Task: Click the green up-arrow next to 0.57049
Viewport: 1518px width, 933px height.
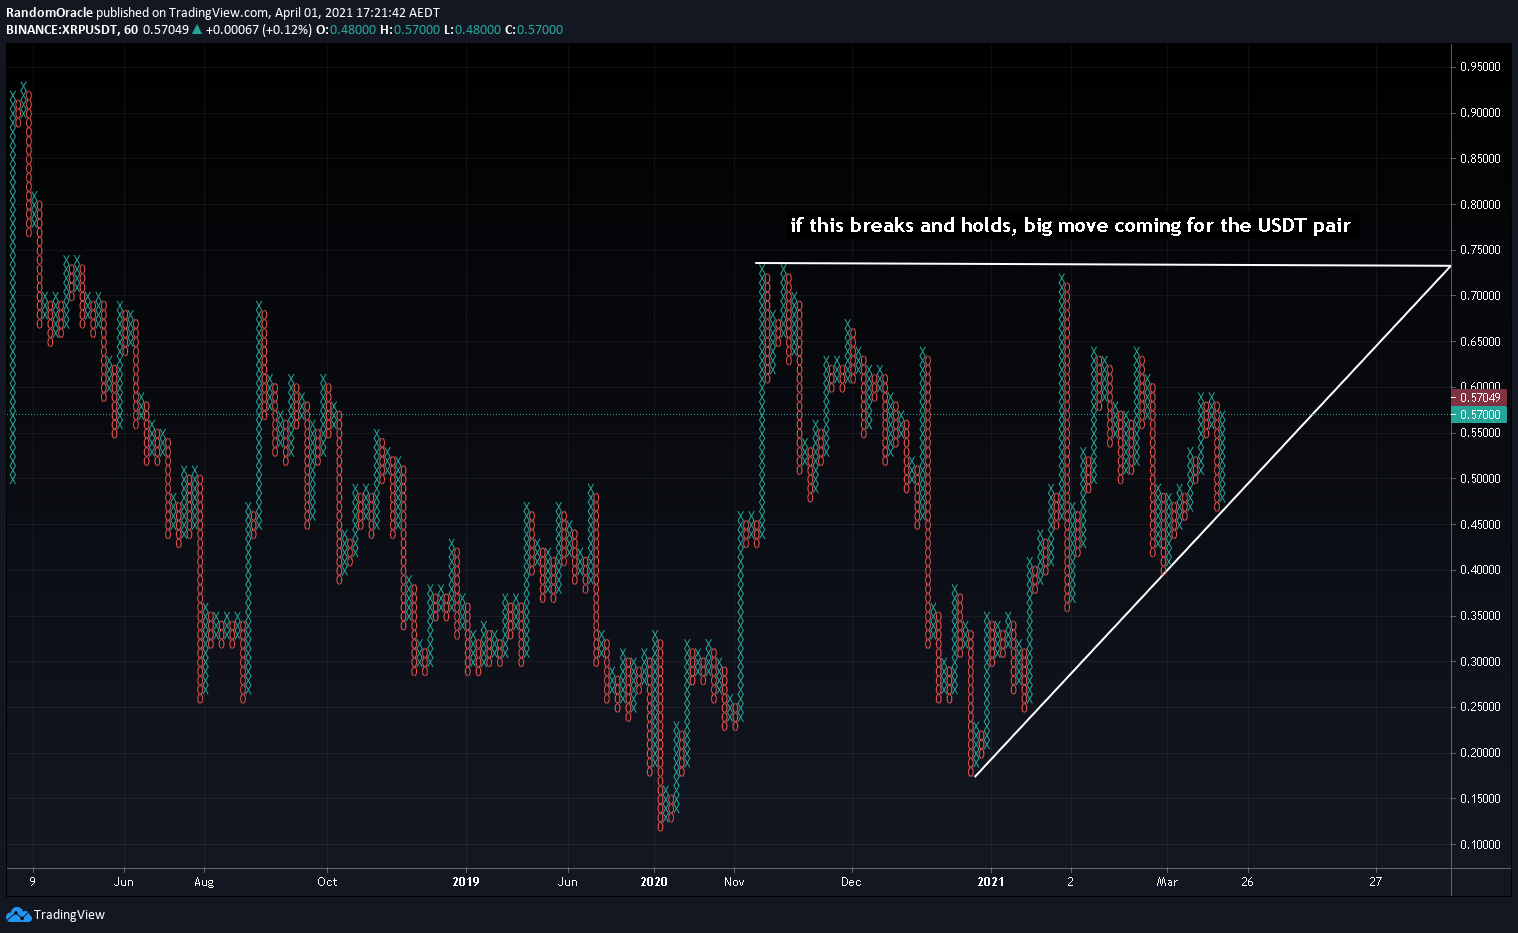Action: tap(197, 30)
